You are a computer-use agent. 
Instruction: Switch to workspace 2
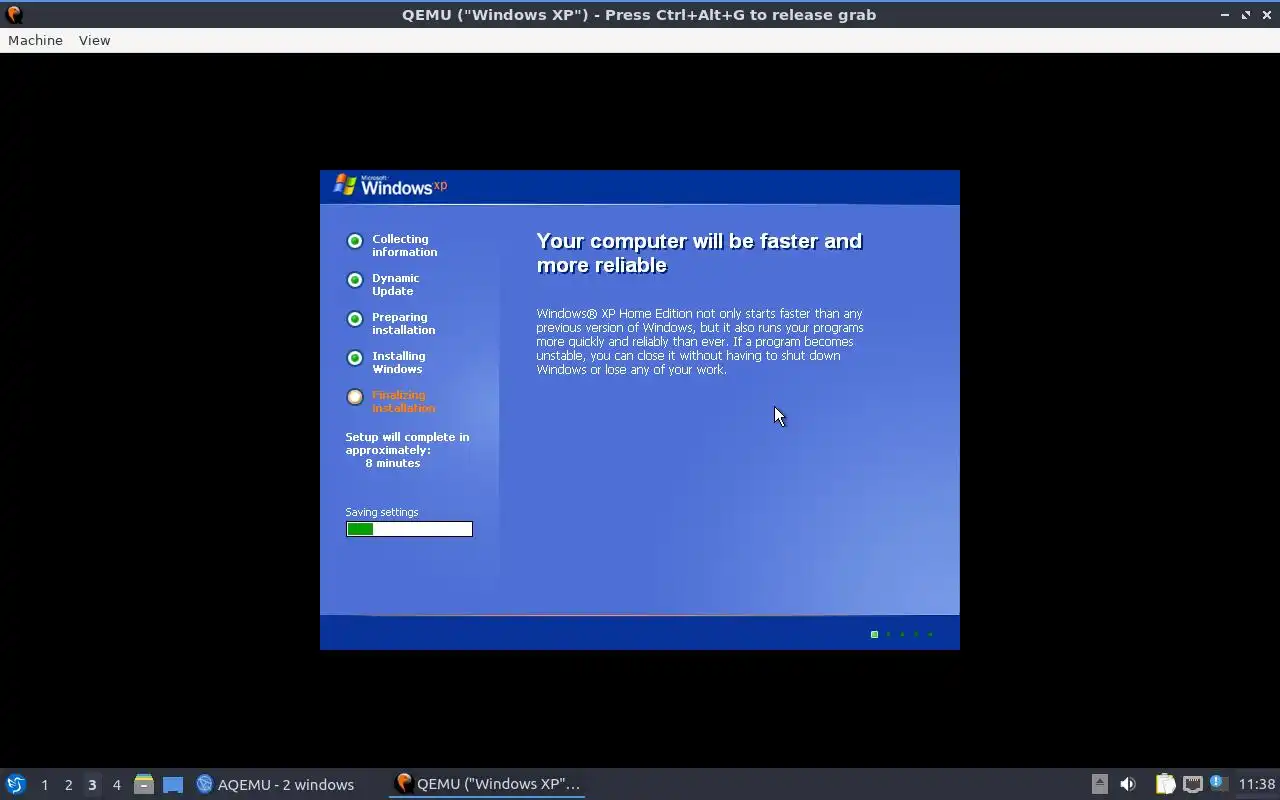68,785
